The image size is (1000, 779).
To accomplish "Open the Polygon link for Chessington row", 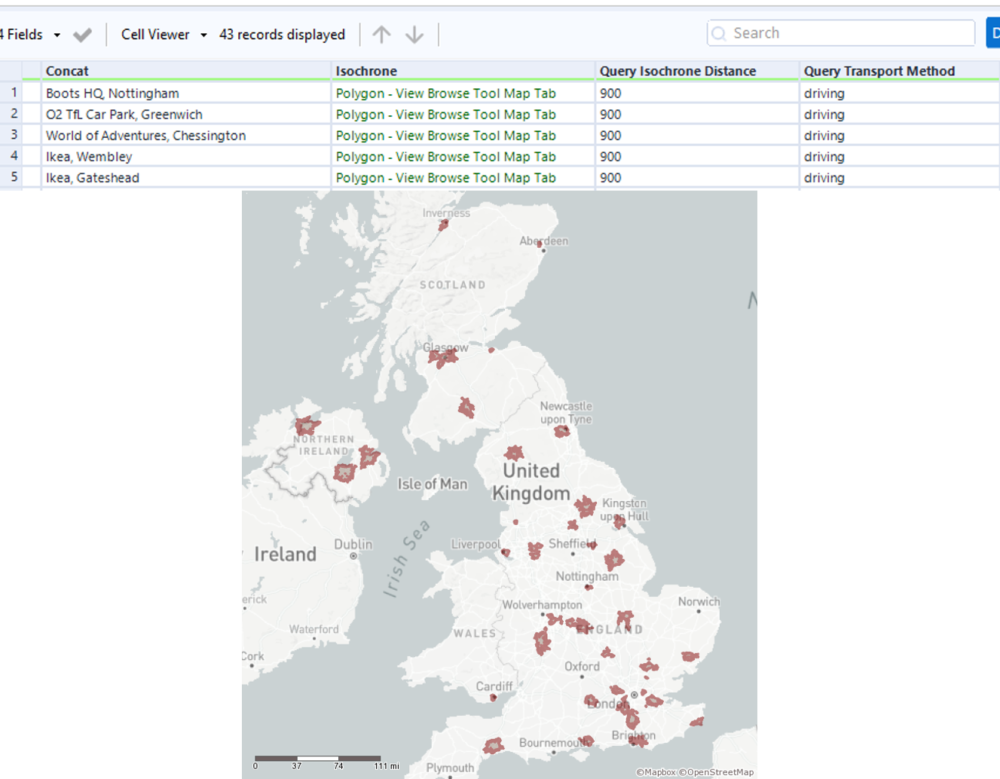I will tap(446, 135).
